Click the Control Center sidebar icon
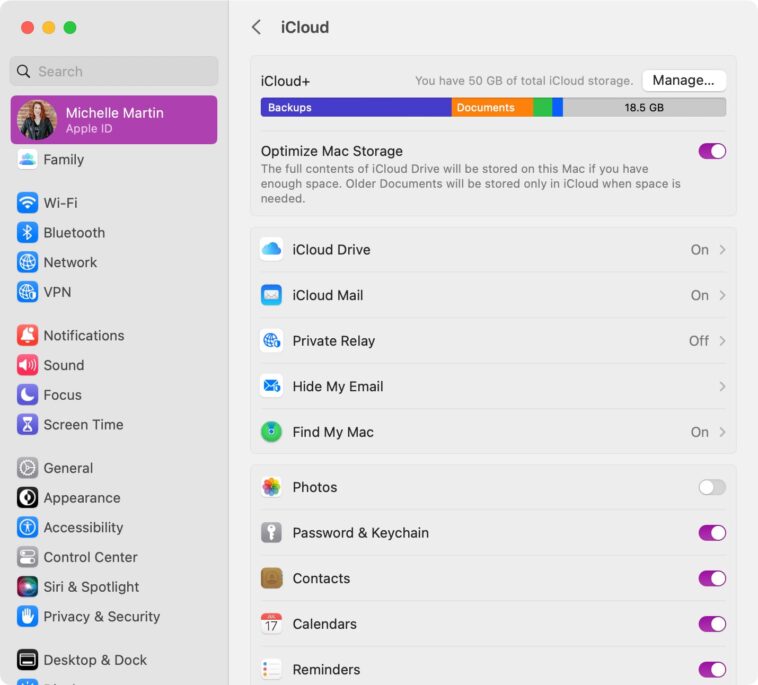This screenshot has width=758, height=685. click(27, 557)
